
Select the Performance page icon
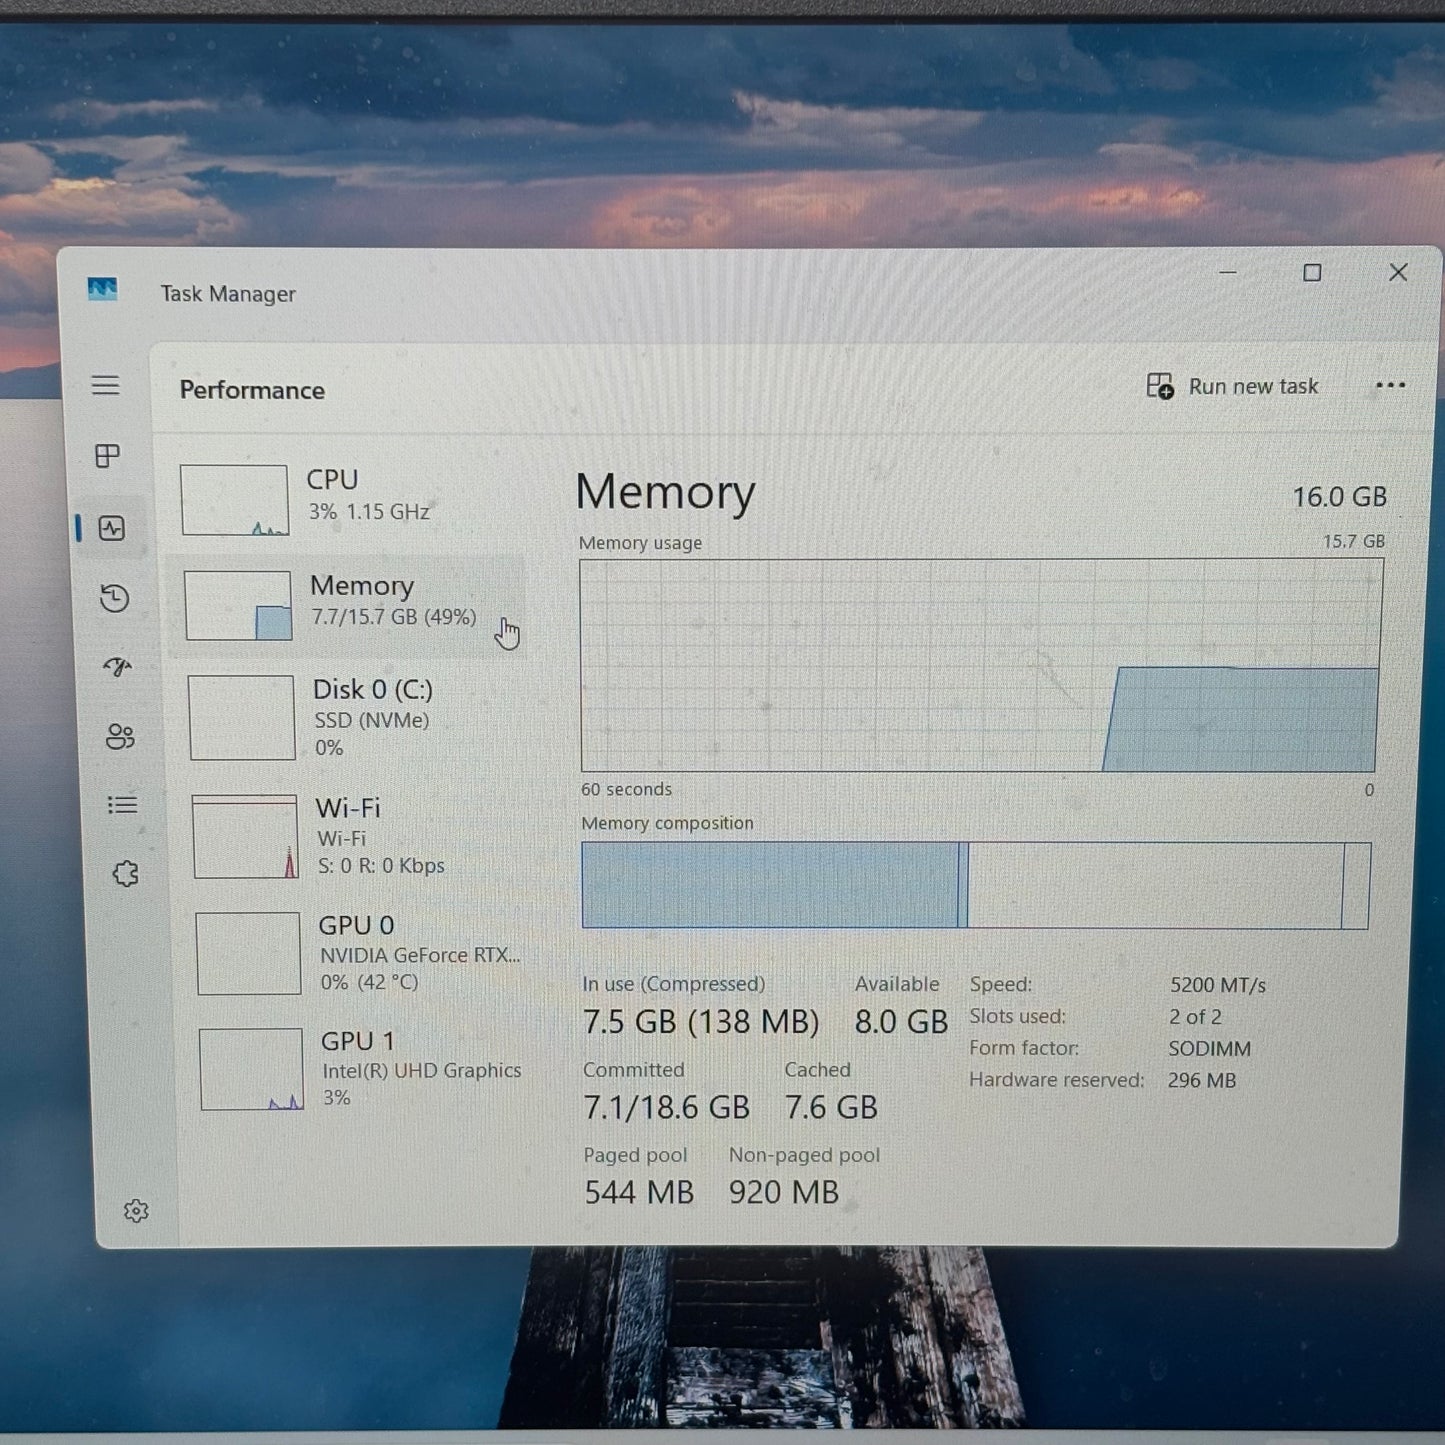(x=112, y=528)
